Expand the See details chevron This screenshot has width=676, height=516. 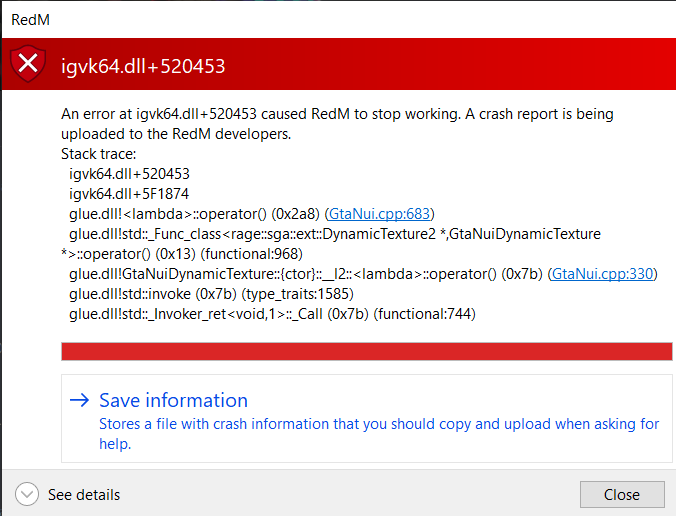pos(27,494)
